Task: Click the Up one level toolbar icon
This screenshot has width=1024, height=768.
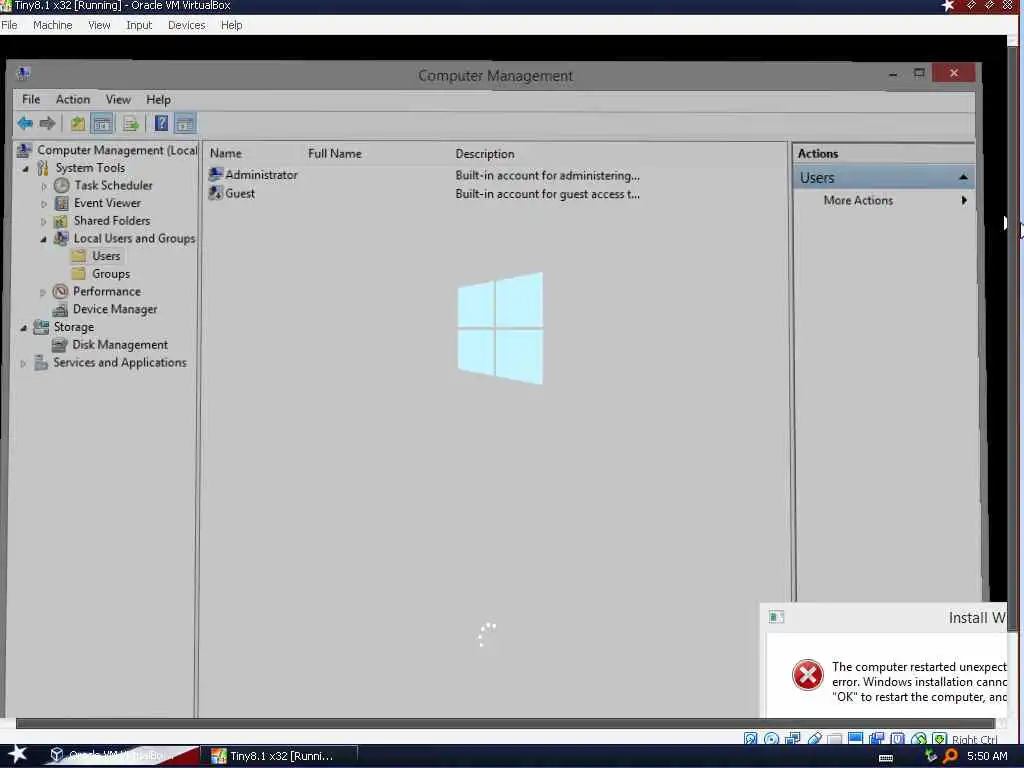Action: pyautogui.click(x=78, y=123)
